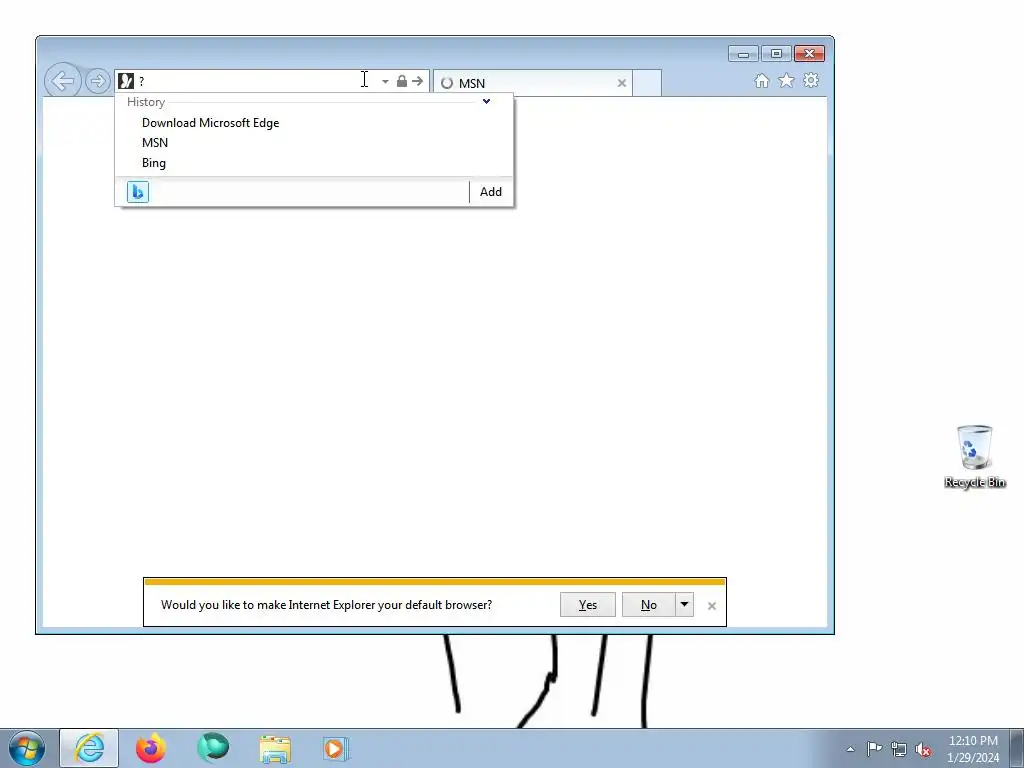Open the Windows Start menu
Image resolution: width=1024 pixels, height=768 pixels.
click(x=27, y=748)
